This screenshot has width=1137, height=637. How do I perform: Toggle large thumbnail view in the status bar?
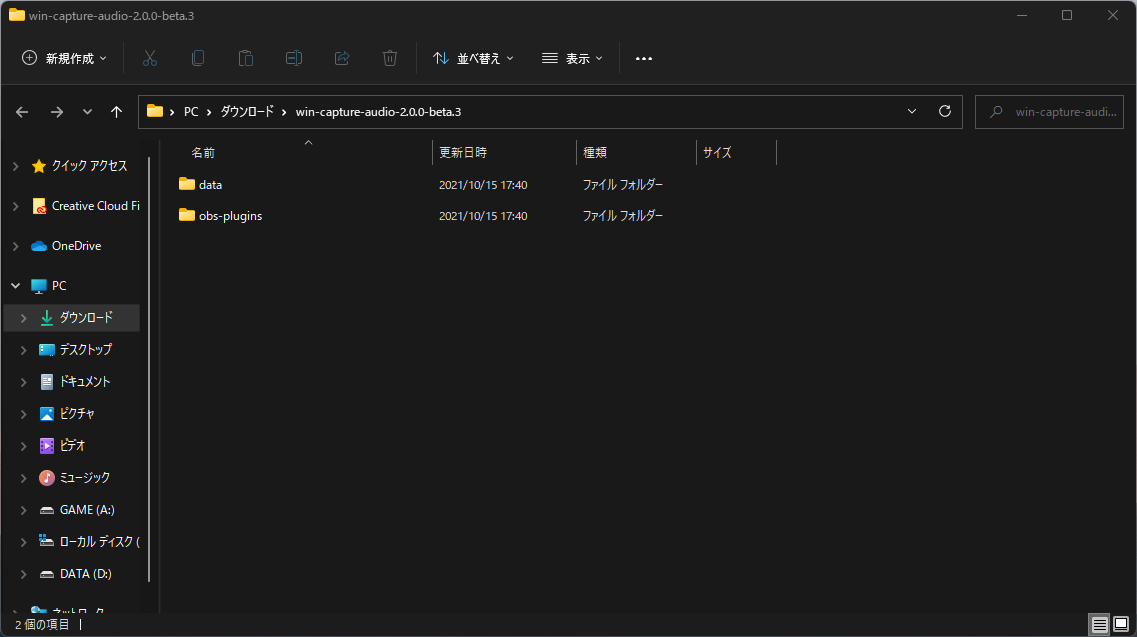(x=1122, y=624)
